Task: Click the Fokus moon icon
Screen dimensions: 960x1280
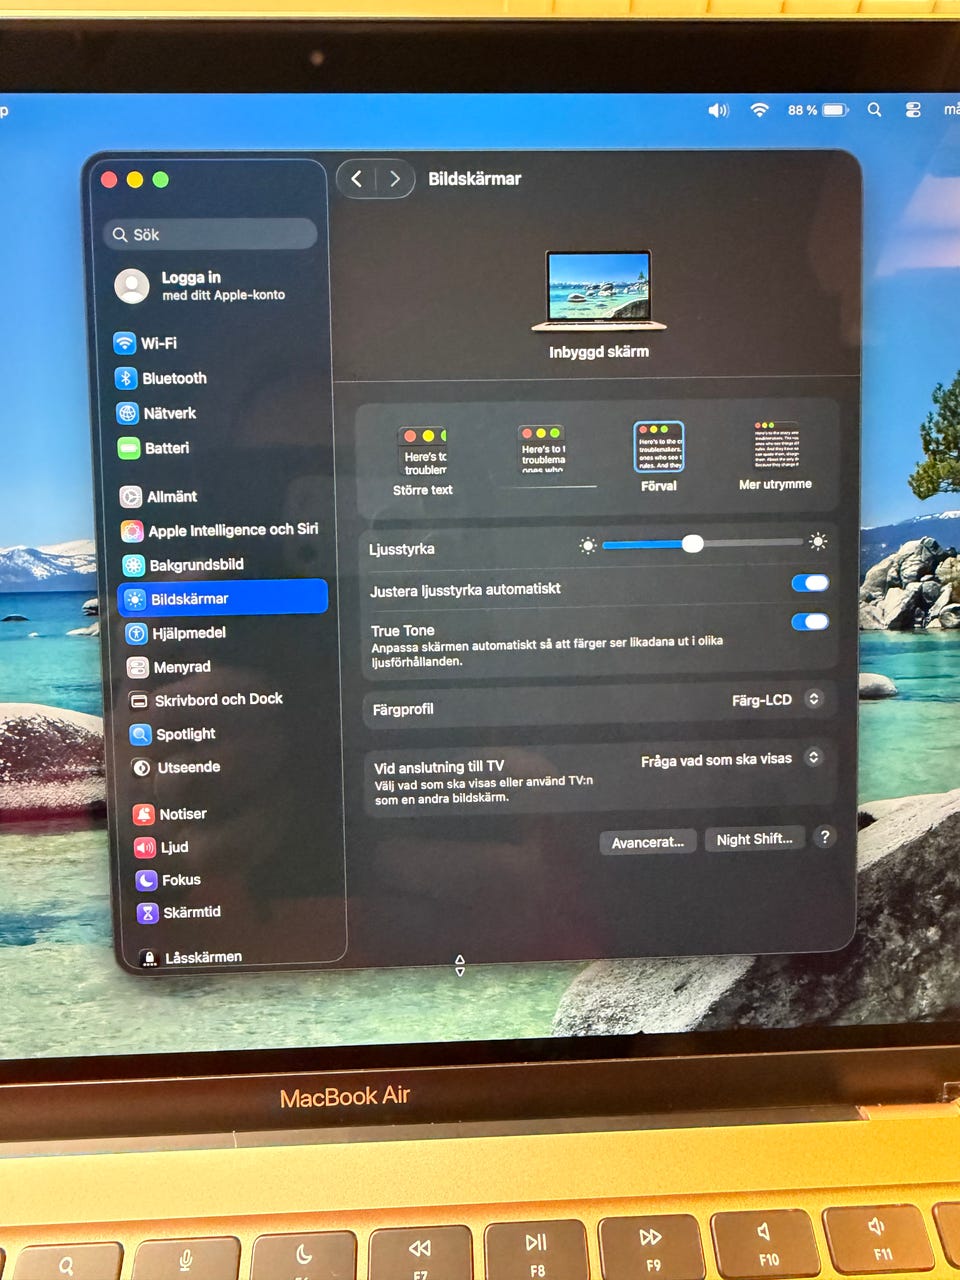Action: [146, 880]
